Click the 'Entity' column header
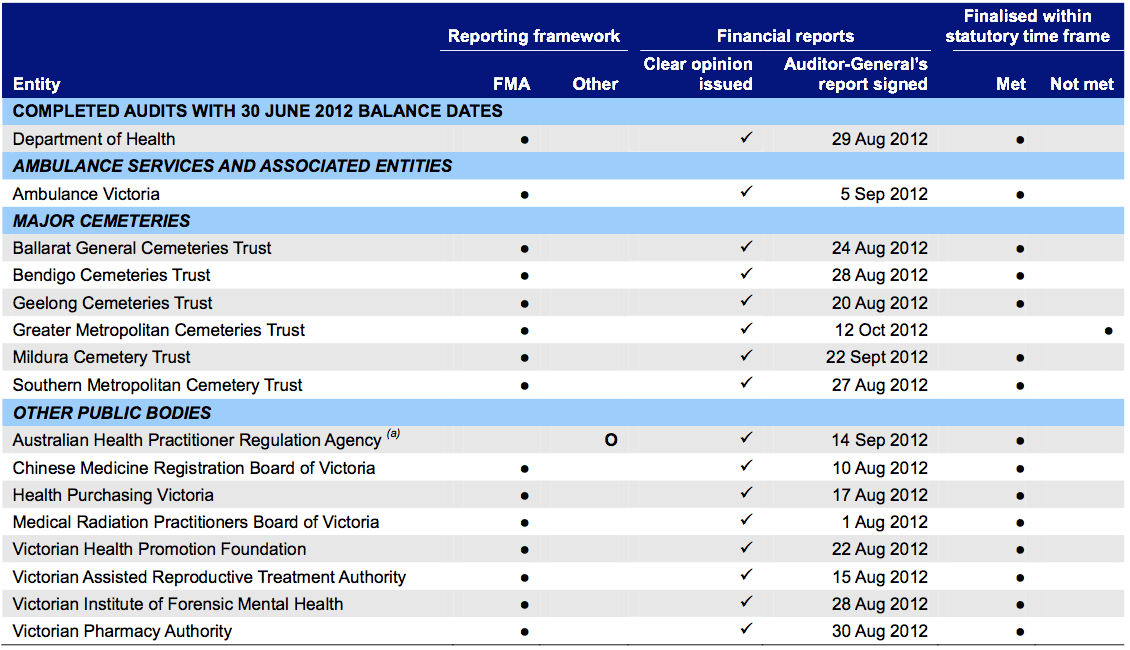 pos(36,84)
